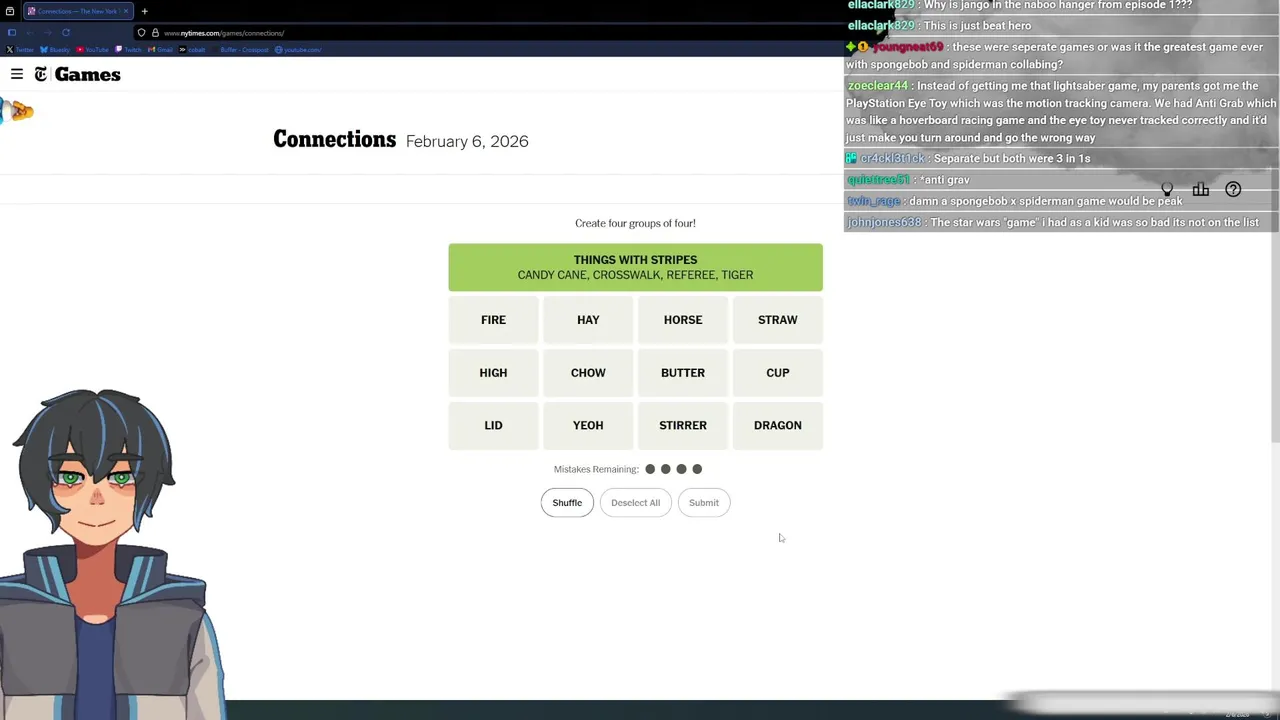Open the youtube.com/ bookmark
The width and height of the screenshot is (1280, 720).
[x=298, y=49]
